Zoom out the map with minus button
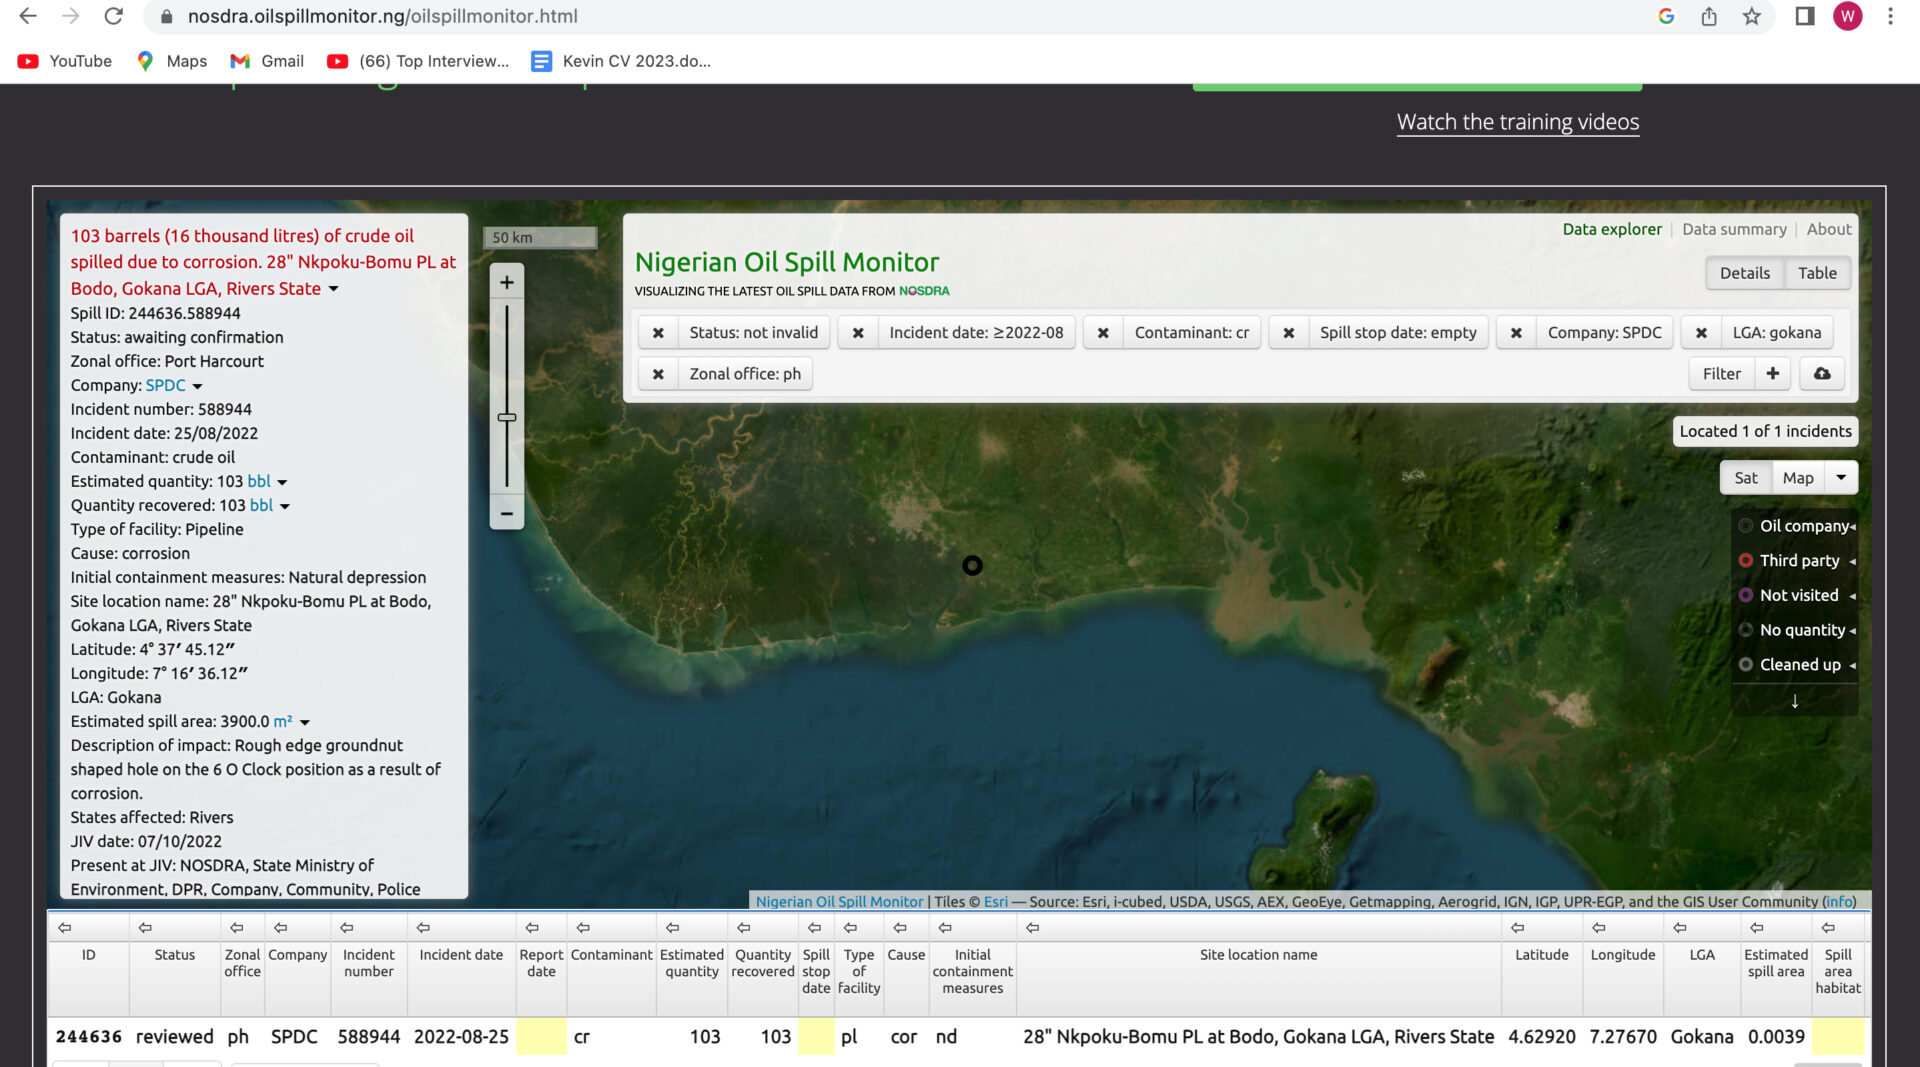The height and width of the screenshot is (1067, 1920). pos(507,514)
